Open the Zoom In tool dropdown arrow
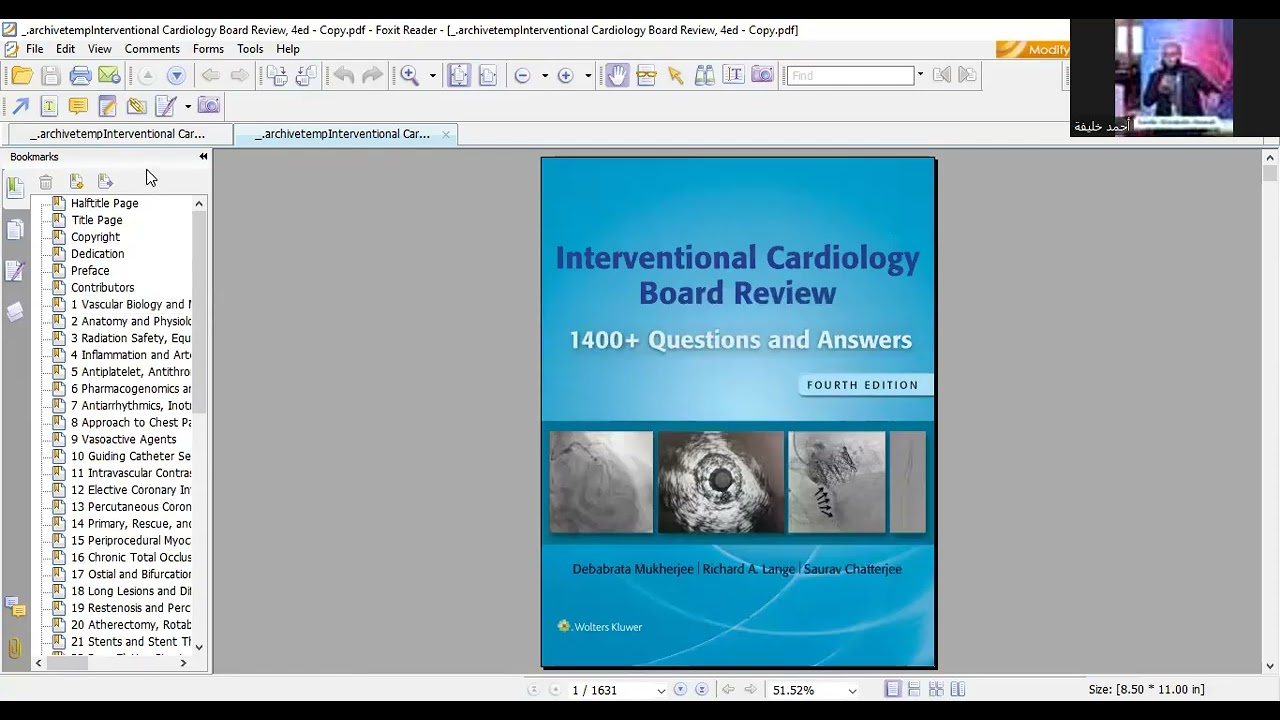This screenshot has width=1280, height=720. click(433, 76)
